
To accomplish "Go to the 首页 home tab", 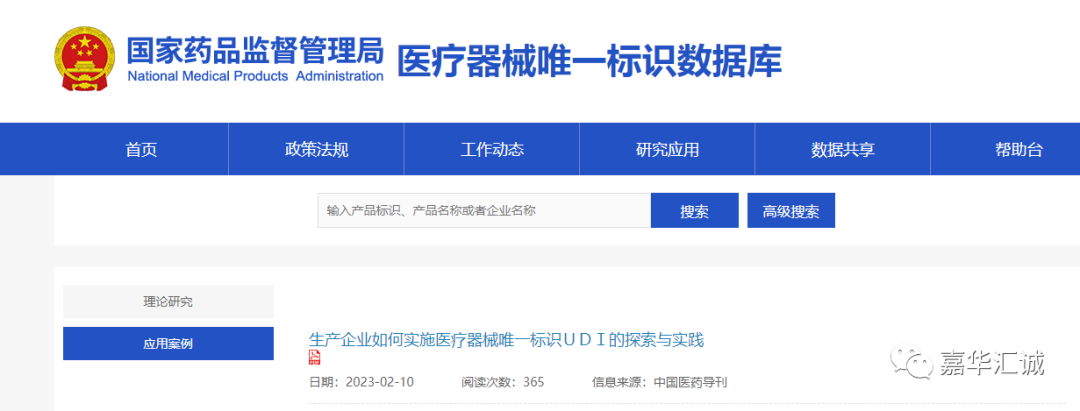I will [141, 150].
